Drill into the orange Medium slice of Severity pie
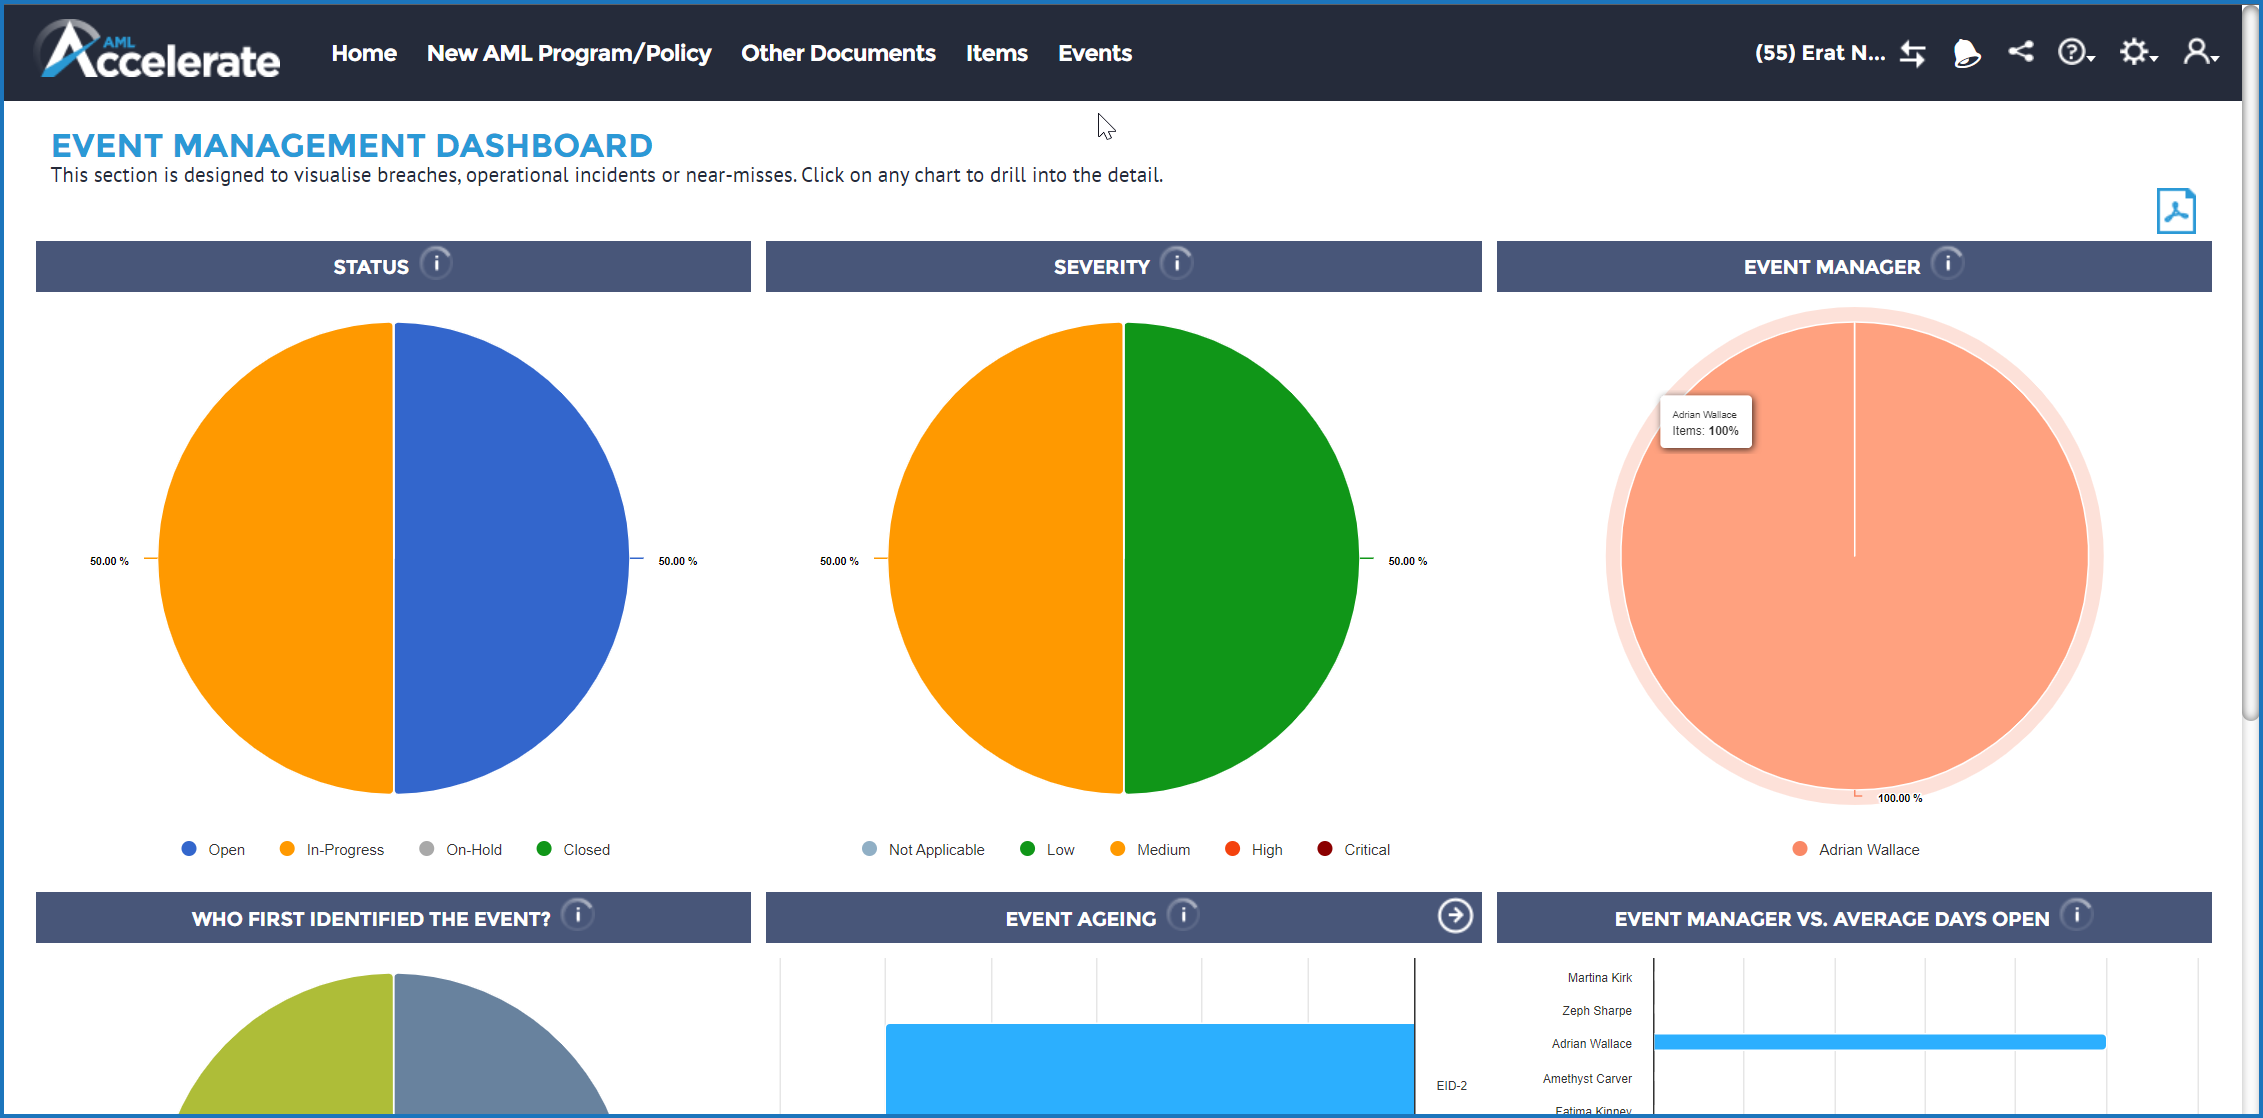 (1006, 558)
